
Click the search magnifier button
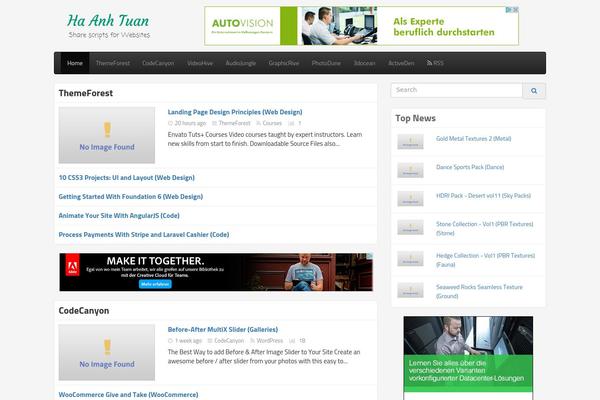534,91
